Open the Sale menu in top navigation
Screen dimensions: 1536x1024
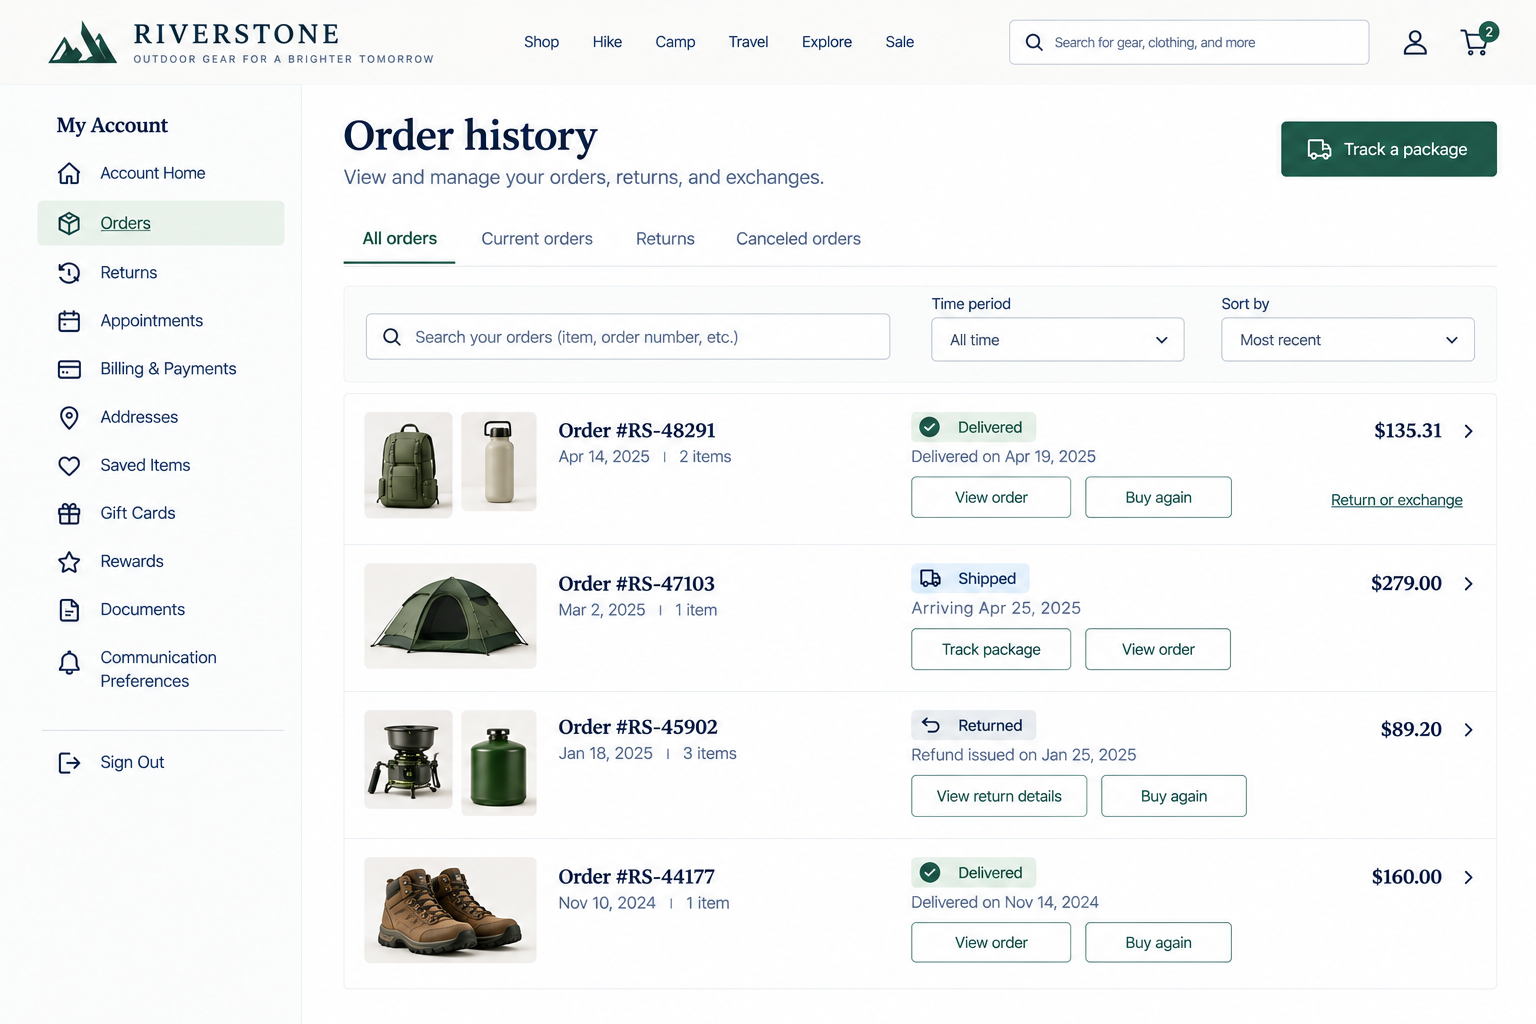tap(900, 42)
